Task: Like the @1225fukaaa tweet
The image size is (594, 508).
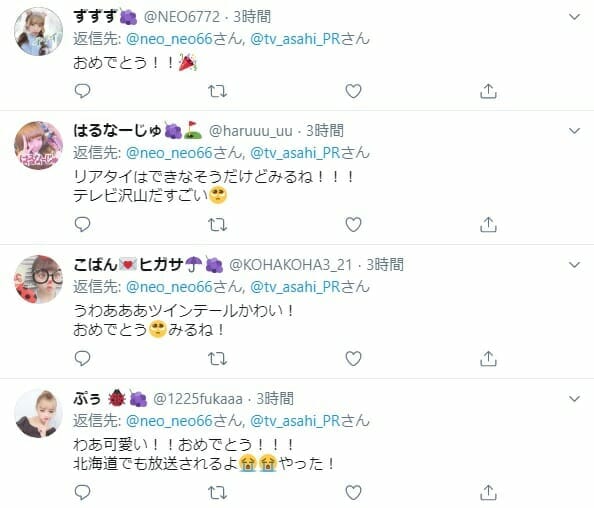Action: (353, 492)
